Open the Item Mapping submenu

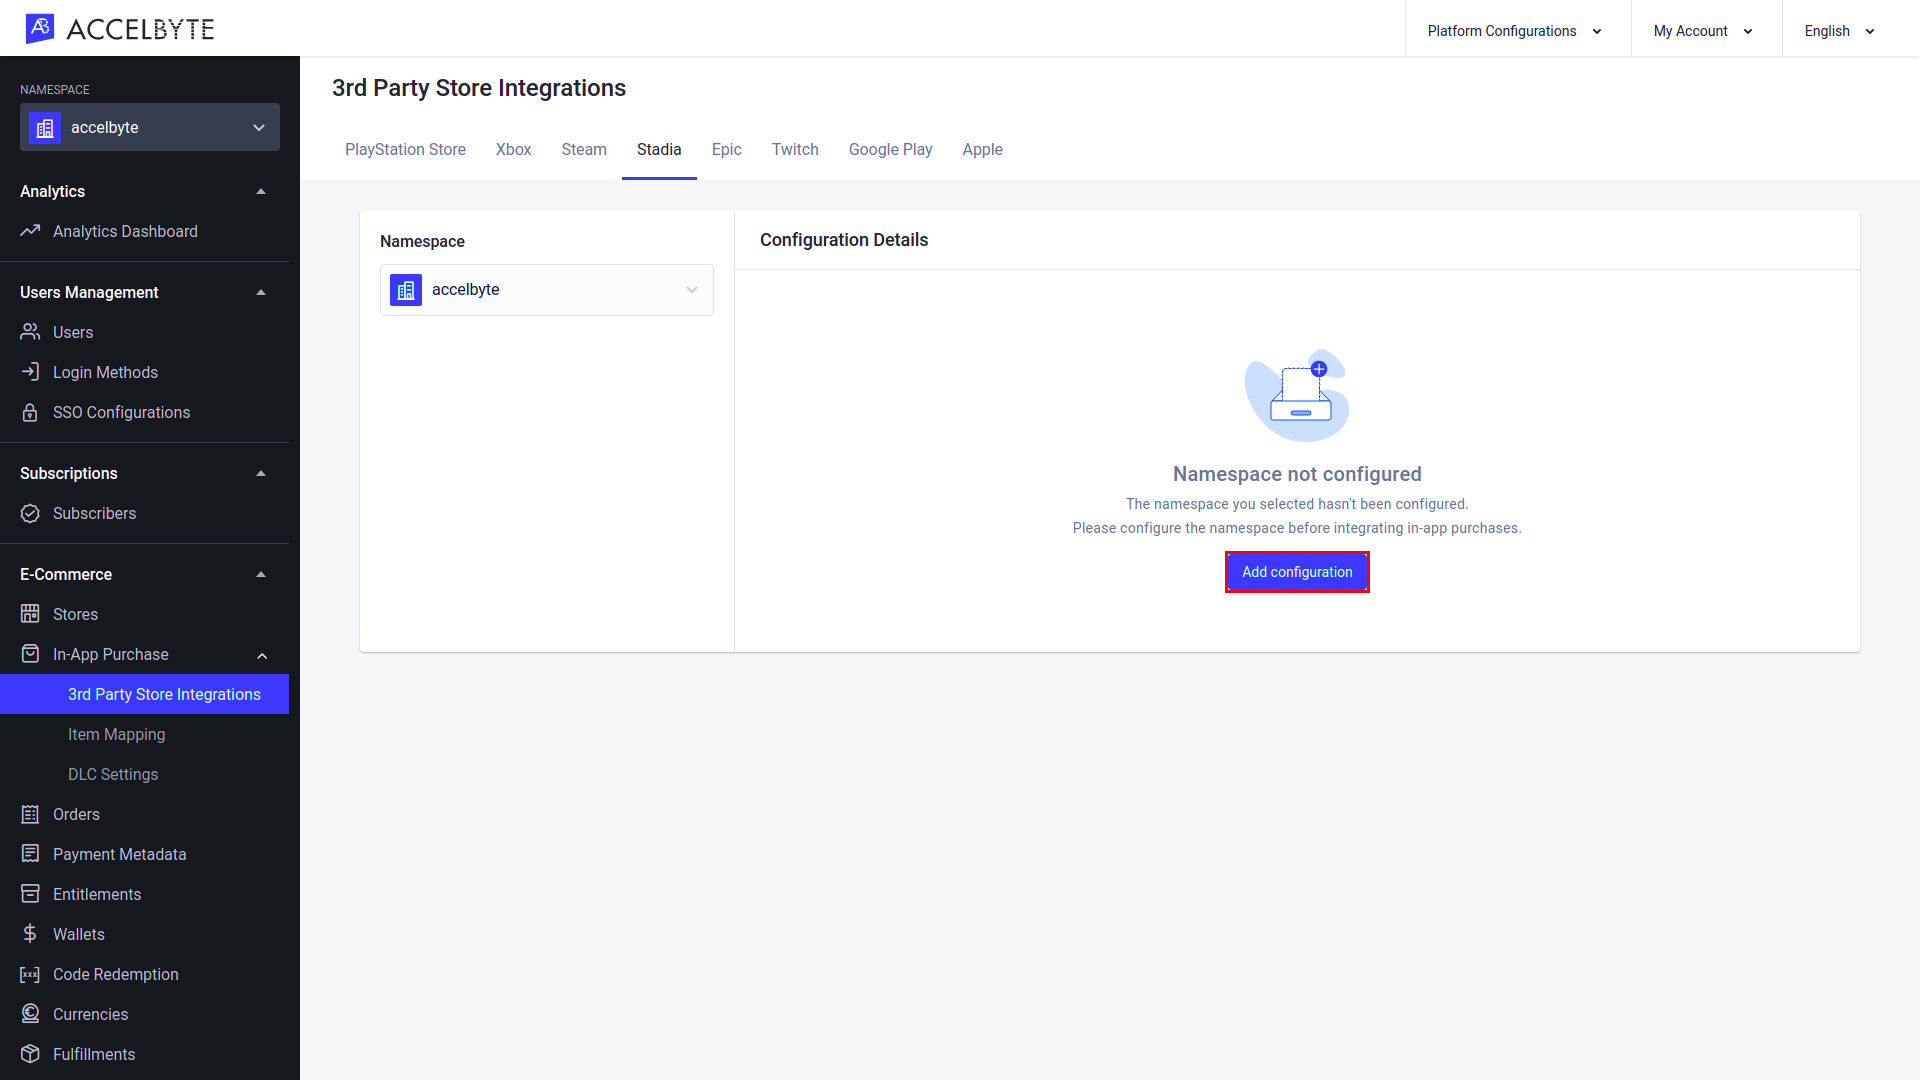coord(116,733)
